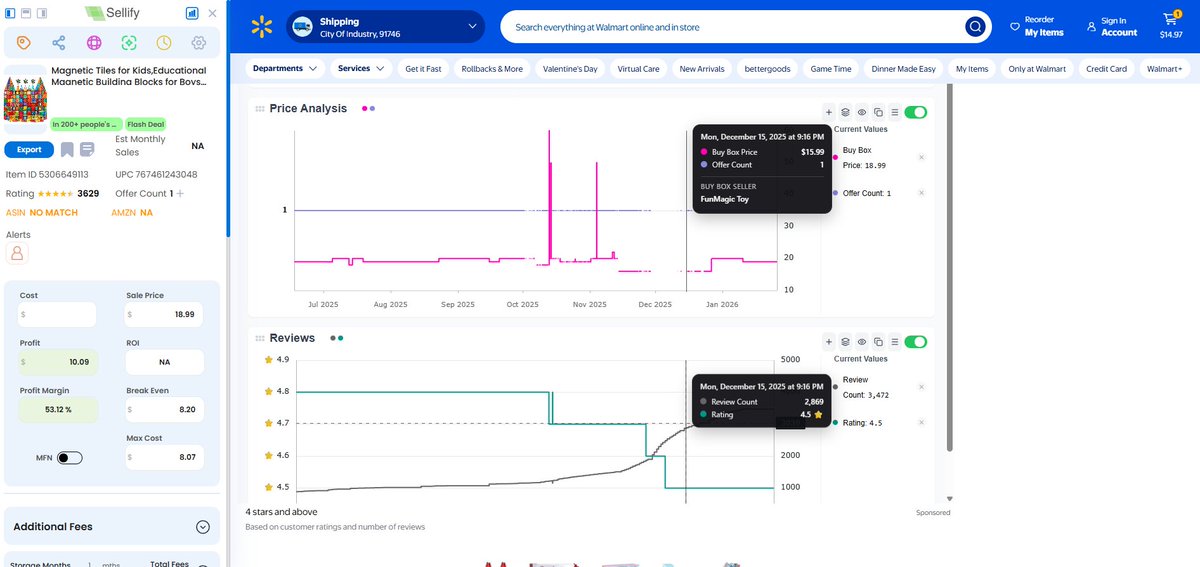
Task: Open Reorder My Items
Action: pos(1037,27)
